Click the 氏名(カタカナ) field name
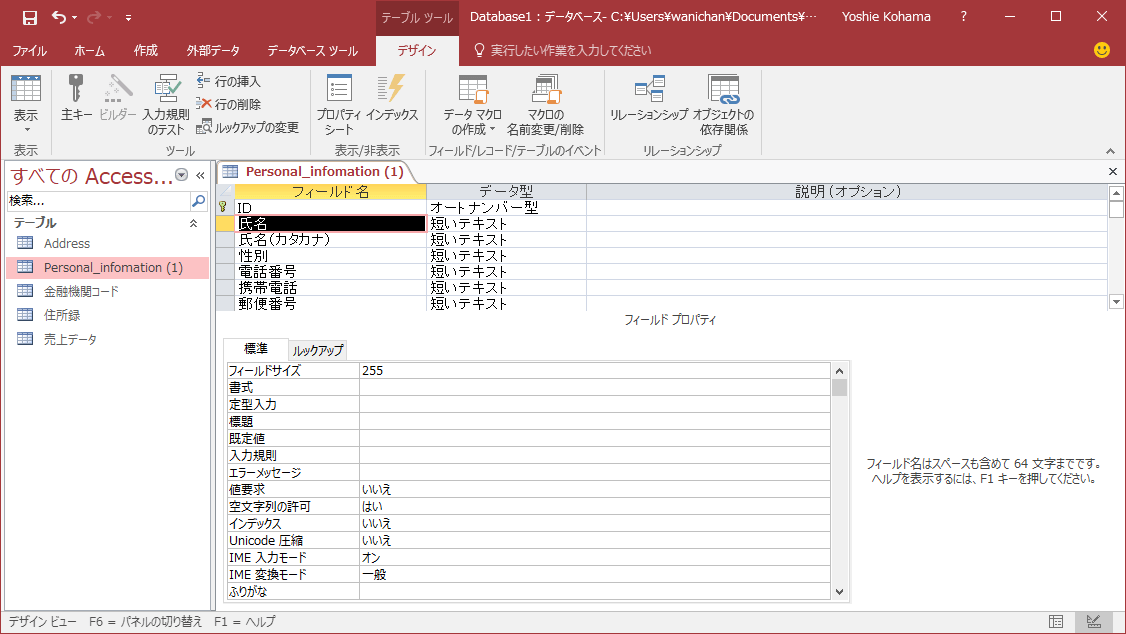Viewport: 1126px width, 634px height. (330, 240)
